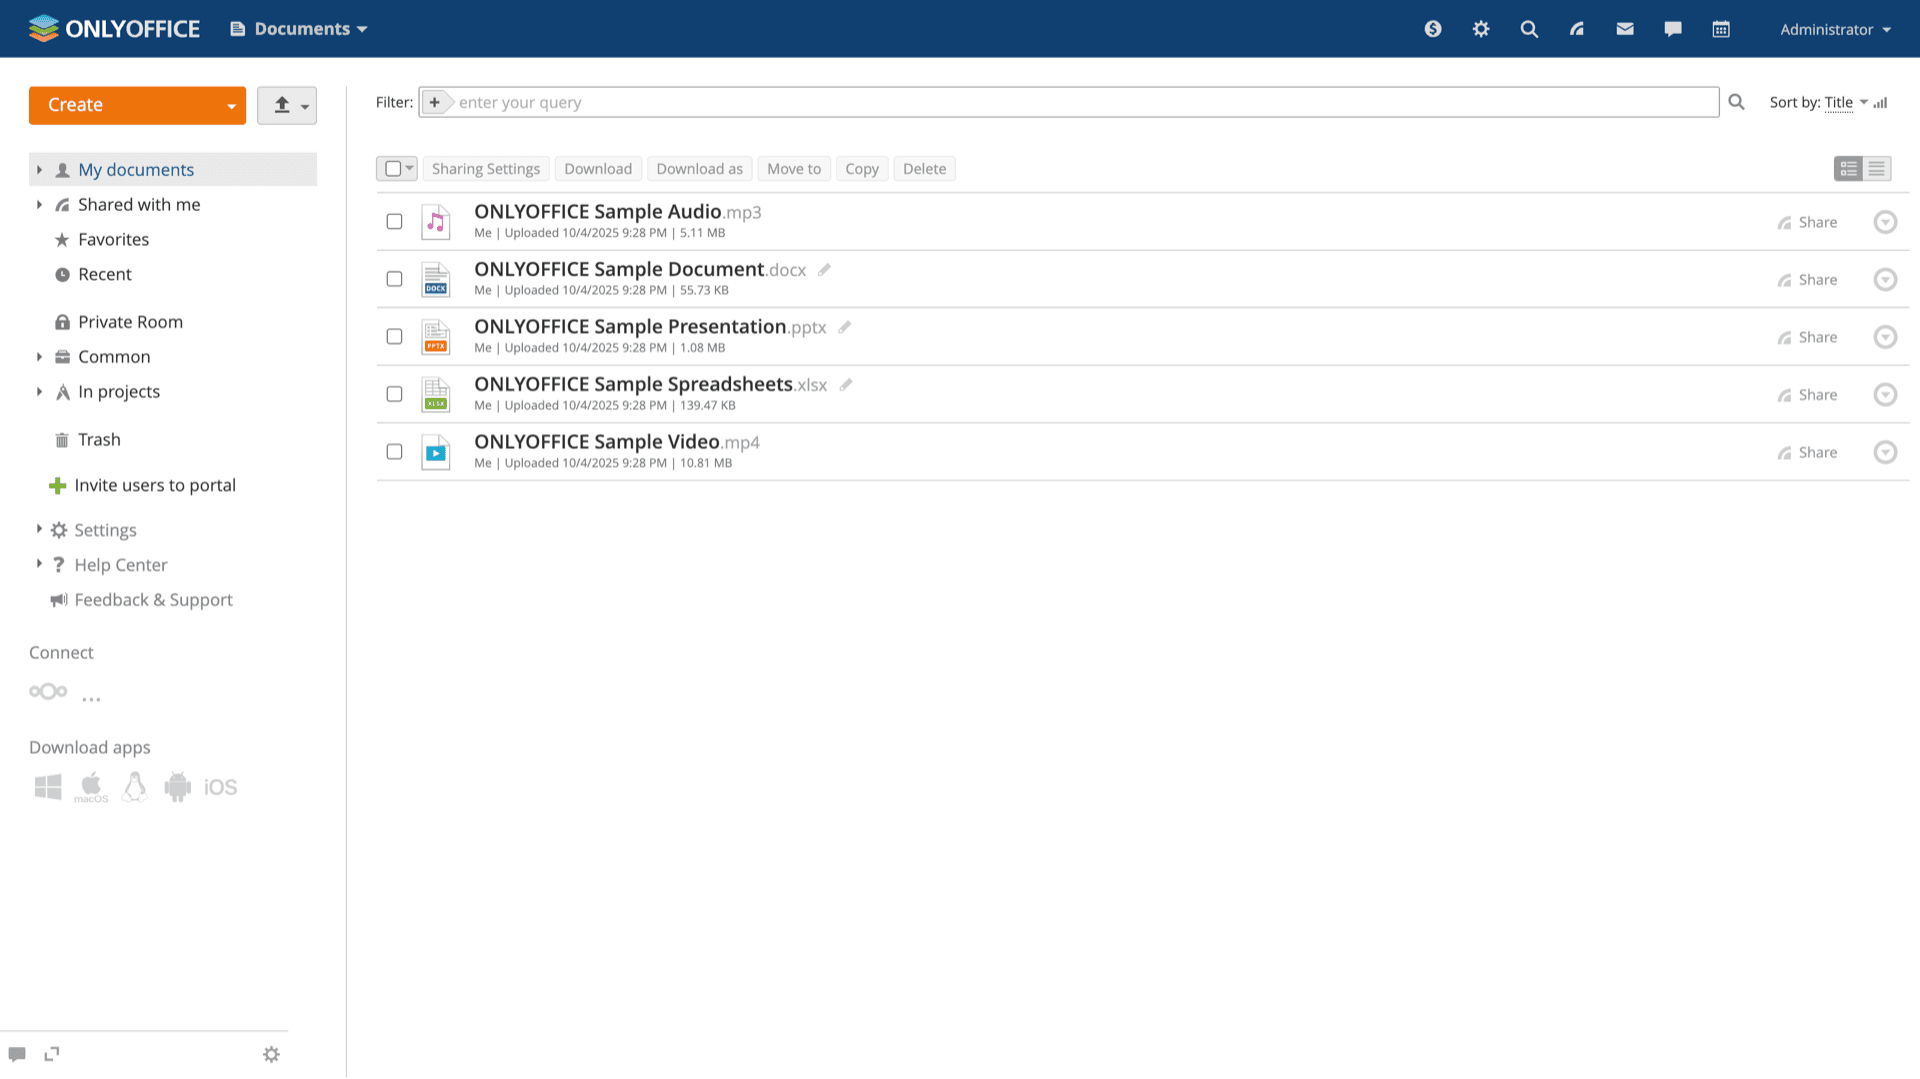Screen dimensions: 1920x1079
Task: Toggle the select-all files checkbox
Action: [393, 169]
